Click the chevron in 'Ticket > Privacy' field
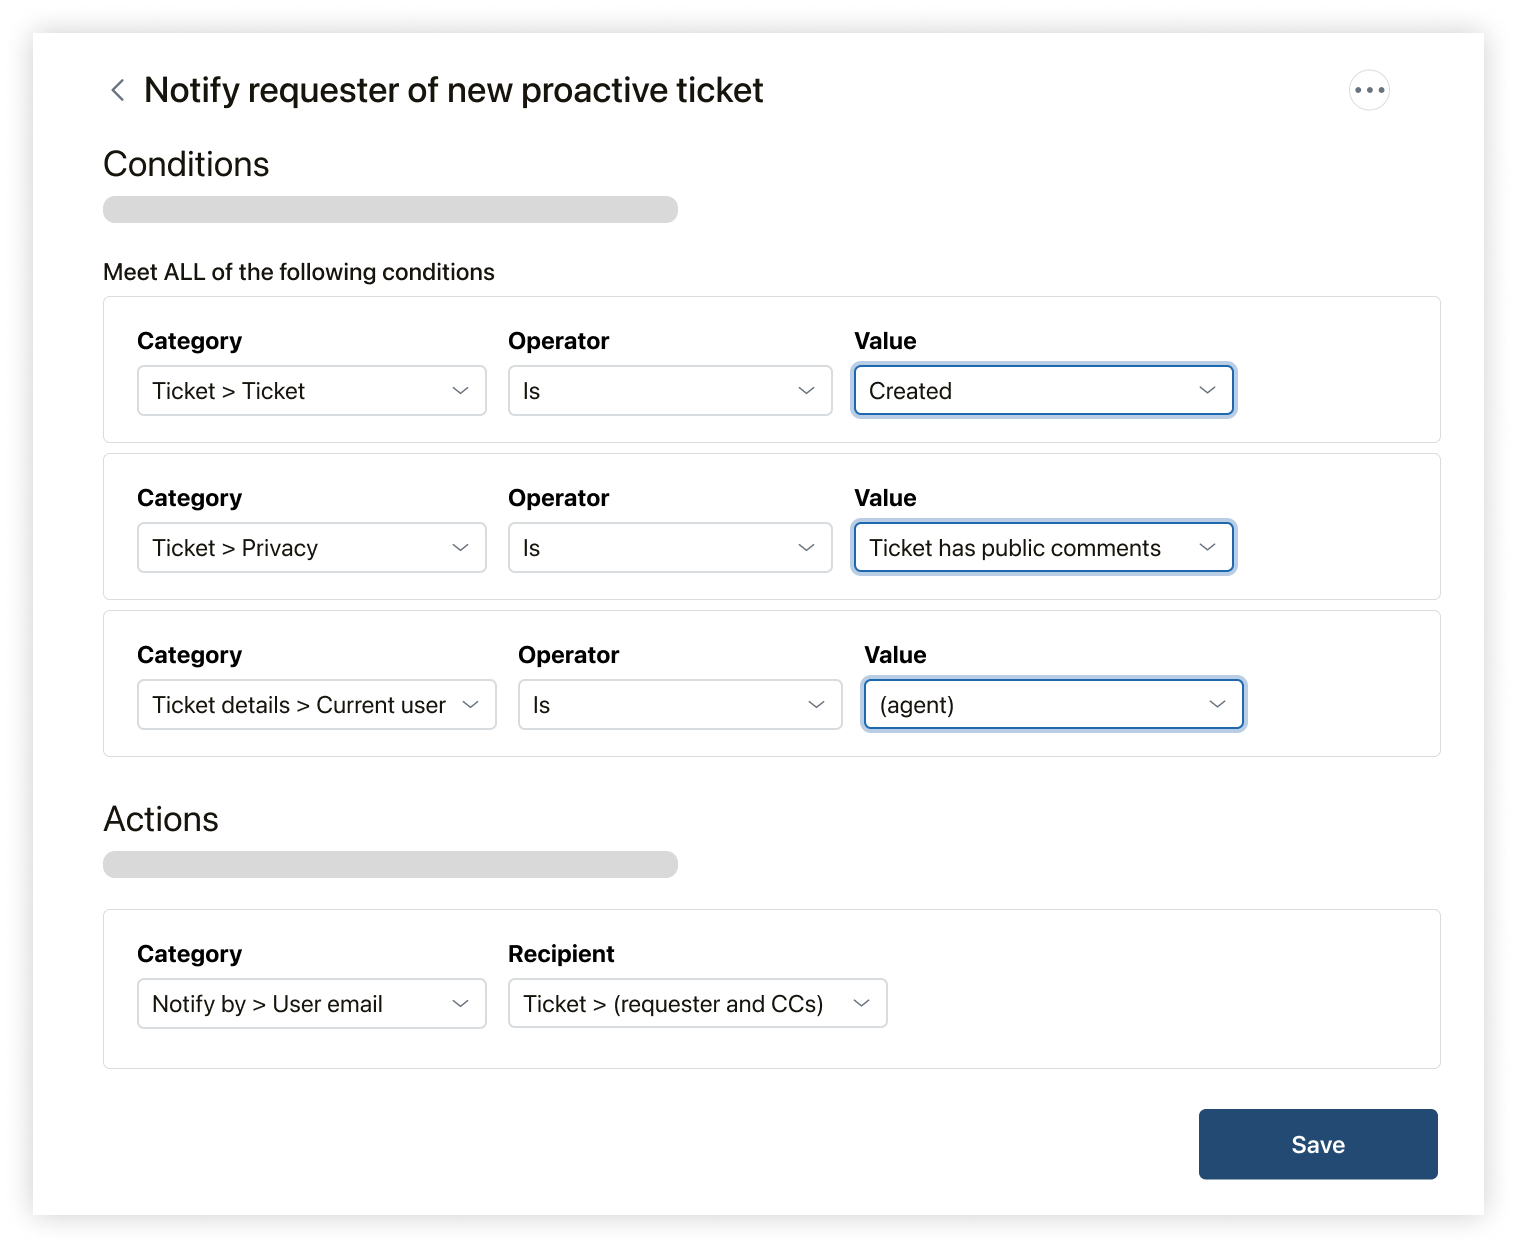 point(460,548)
